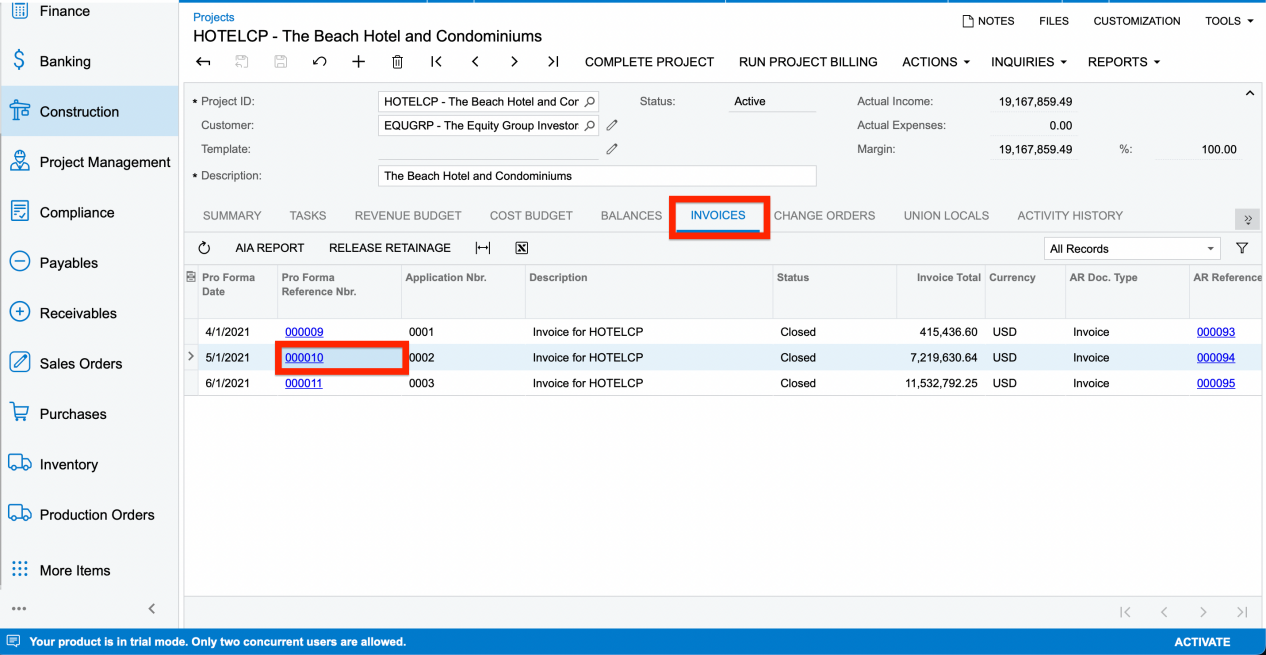Screen dimensions: 1266x655
Task: Open the Actions dropdown menu
Action: click(934, 61)
